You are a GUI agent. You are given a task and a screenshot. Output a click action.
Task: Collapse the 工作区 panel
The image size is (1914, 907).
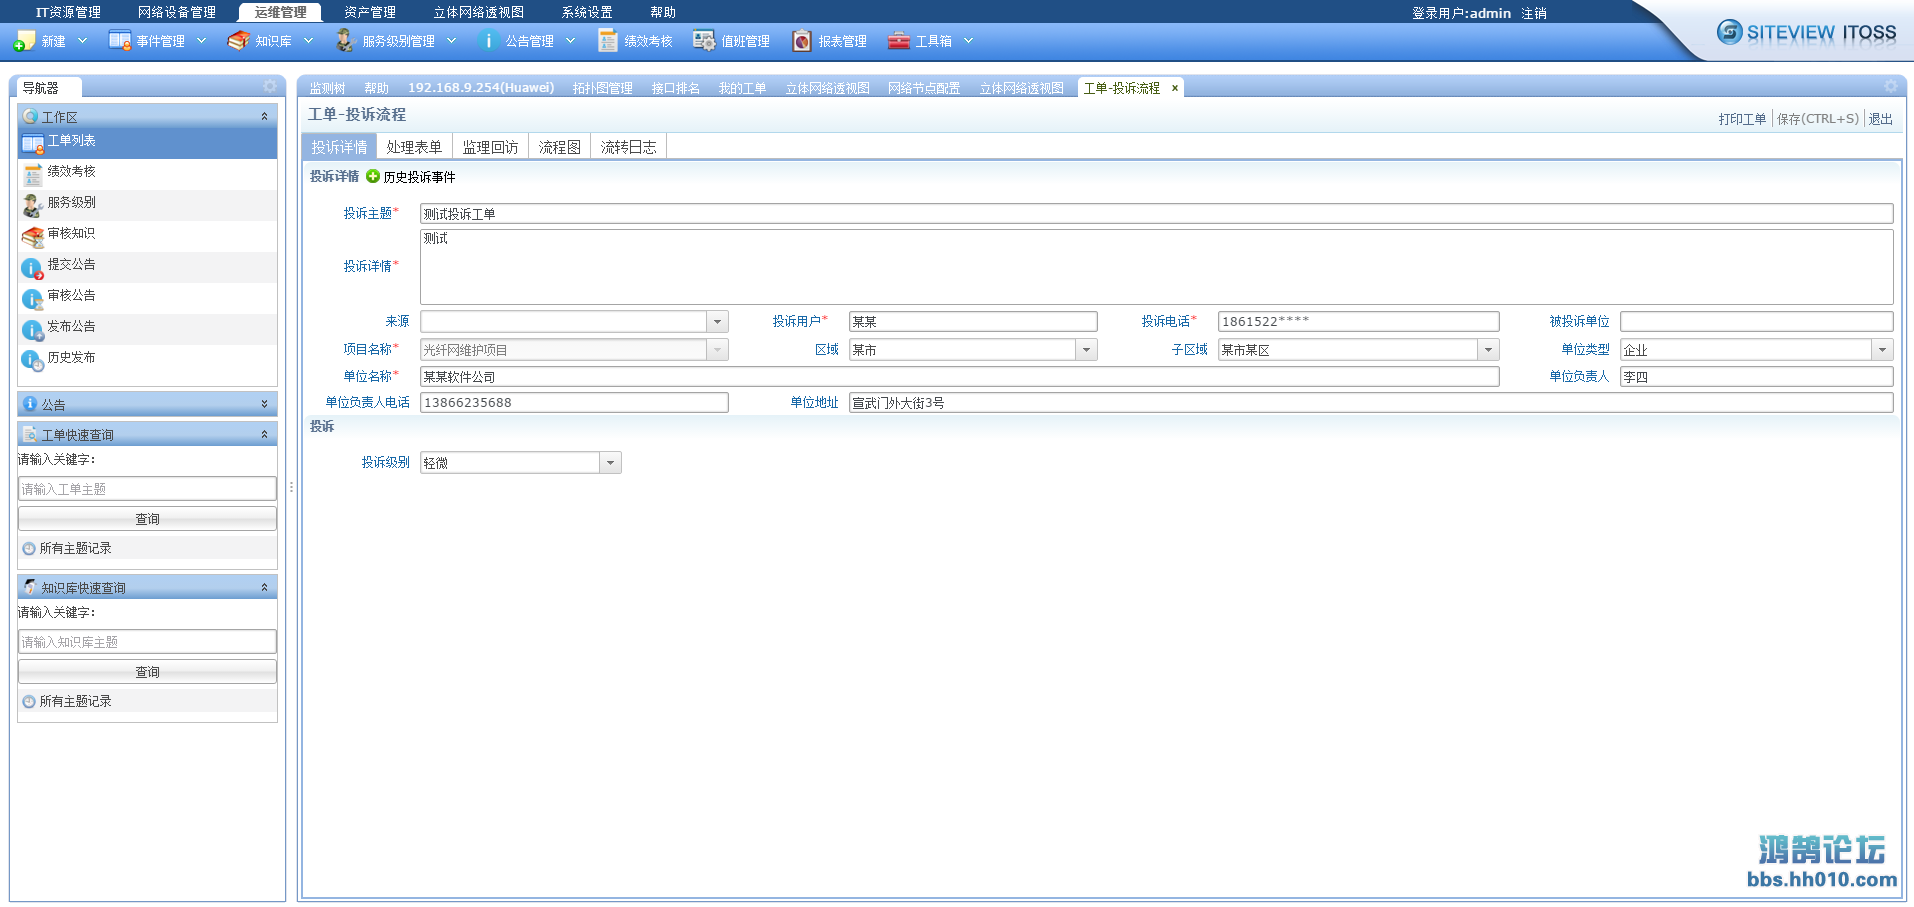[x=264, y=117]
